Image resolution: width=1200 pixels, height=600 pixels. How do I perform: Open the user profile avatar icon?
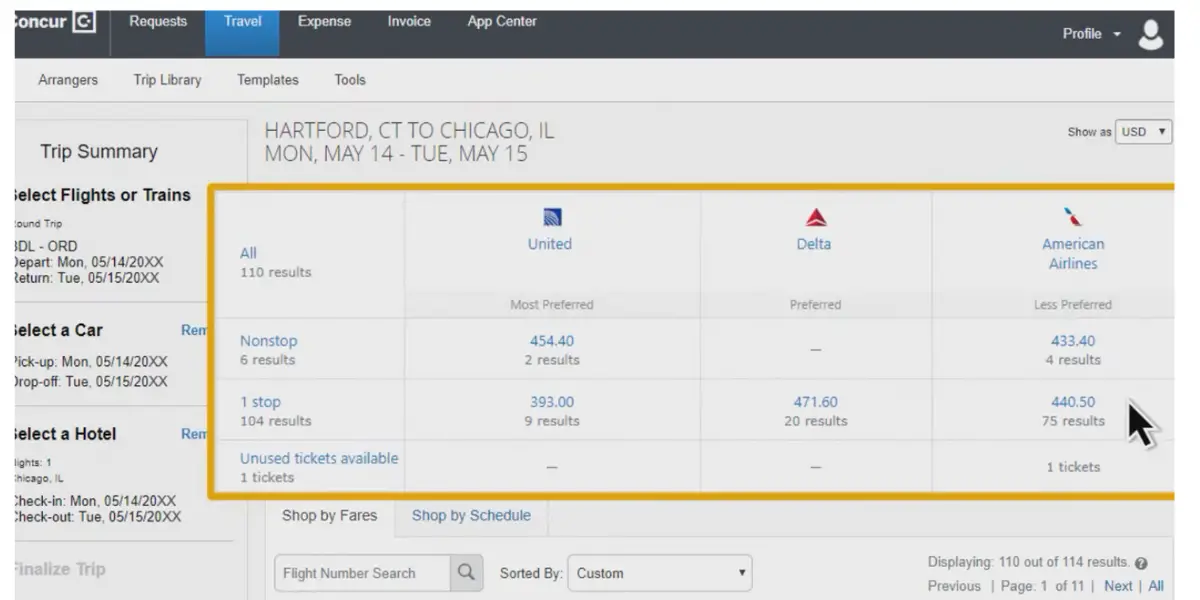1151,34
